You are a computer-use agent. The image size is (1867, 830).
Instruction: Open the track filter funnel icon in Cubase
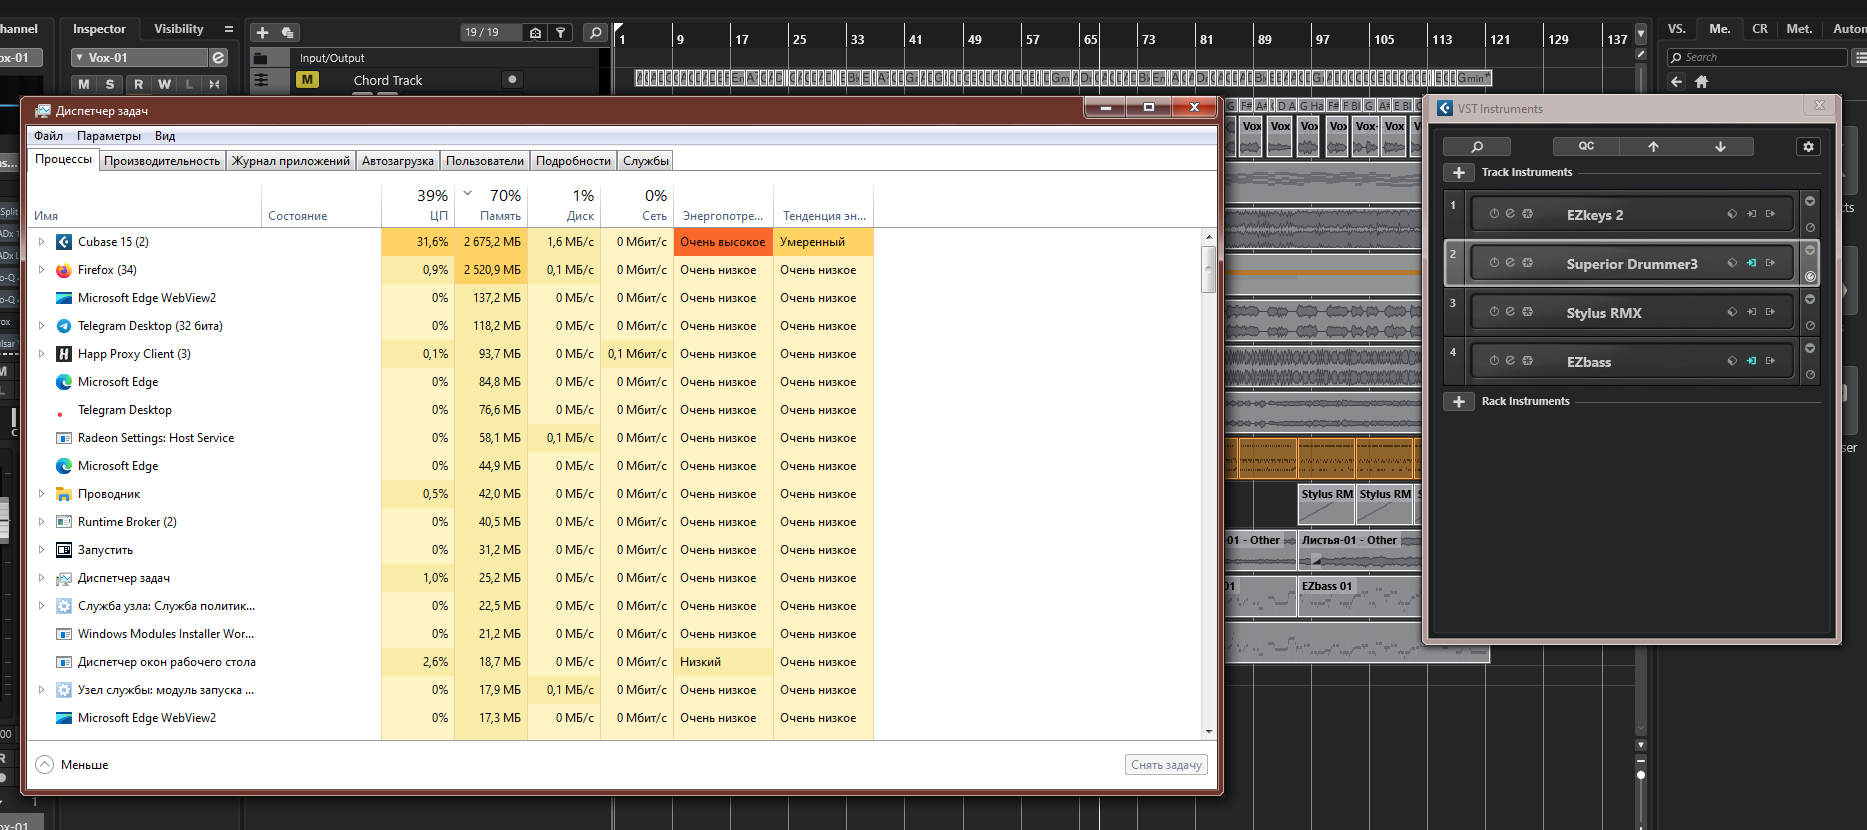pyautogui.click(x=560, y=33)
